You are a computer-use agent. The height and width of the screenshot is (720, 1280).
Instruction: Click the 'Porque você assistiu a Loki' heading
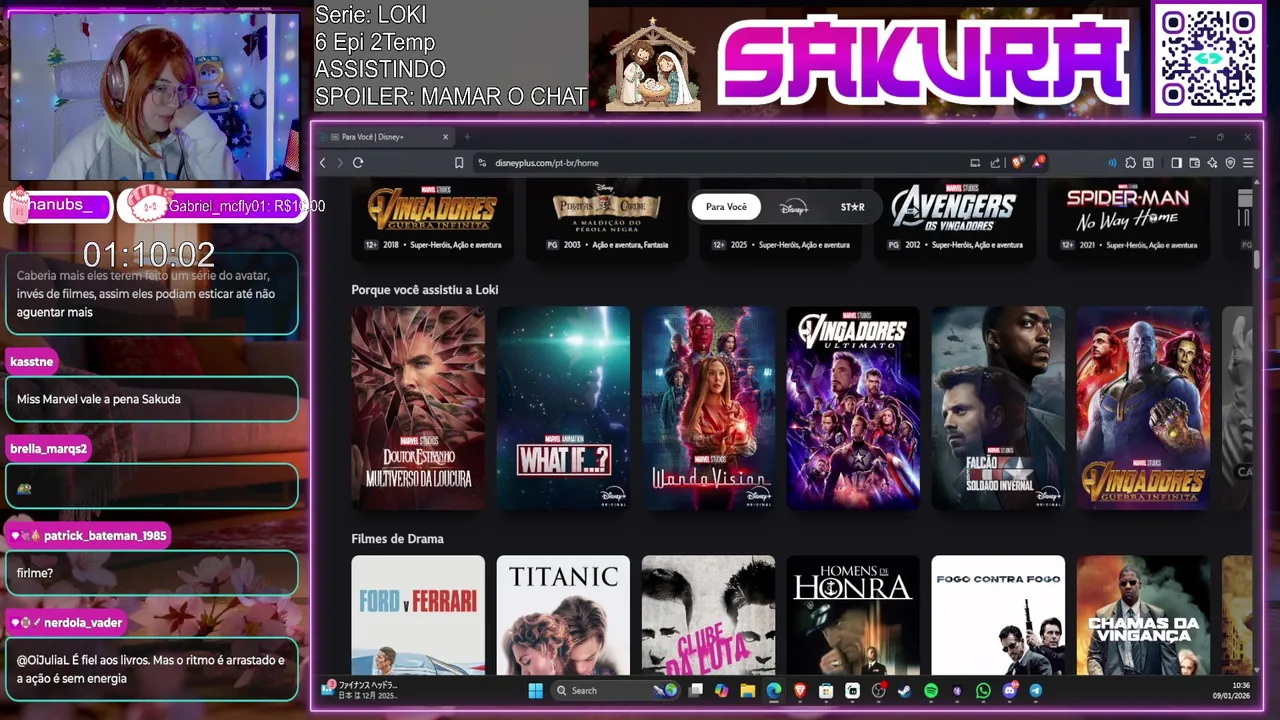(x=424, y=290)
